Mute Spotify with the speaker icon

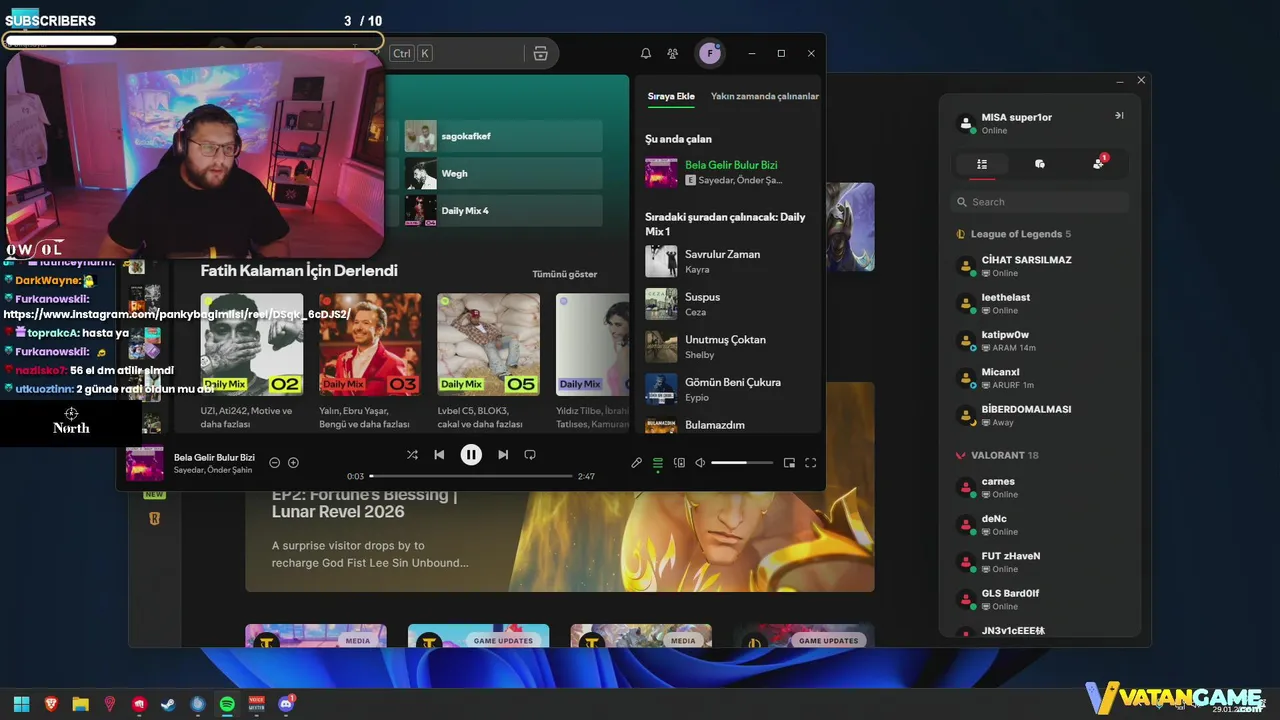click(700, 463)
